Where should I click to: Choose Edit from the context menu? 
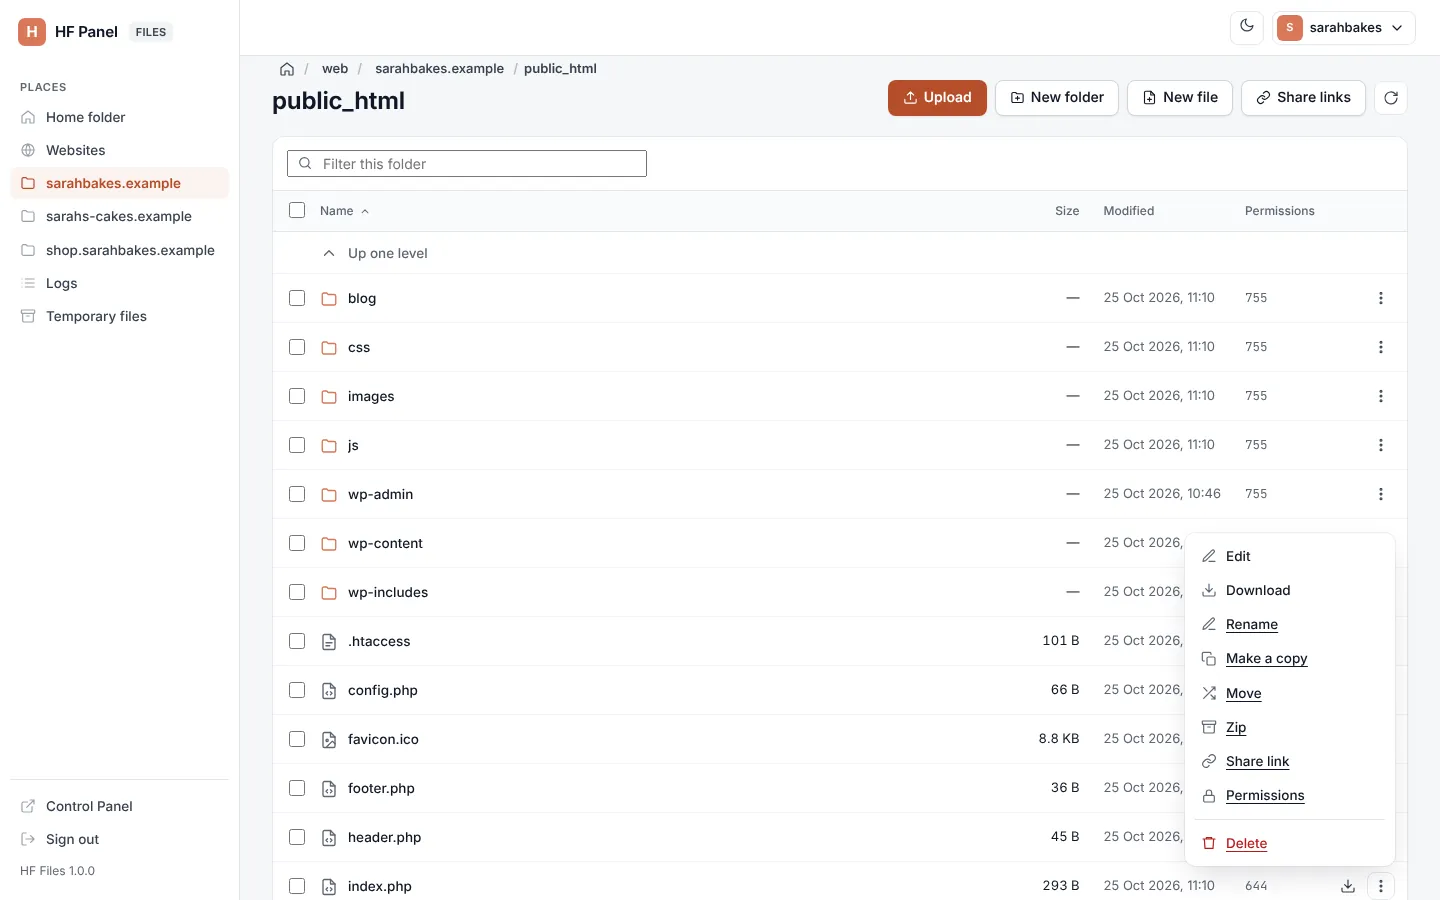(x=1290, y=556)
